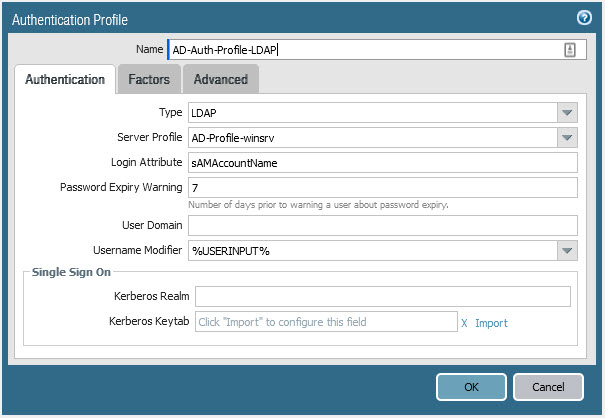Click the icon inside the Name field

[569, 50]
